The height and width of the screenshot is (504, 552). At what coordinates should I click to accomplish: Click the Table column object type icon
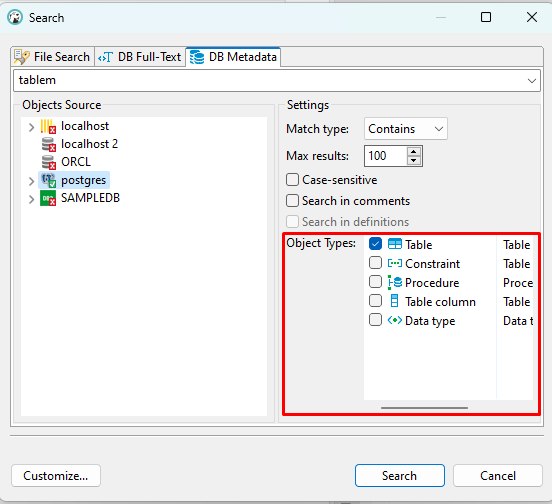click(395, 301)
